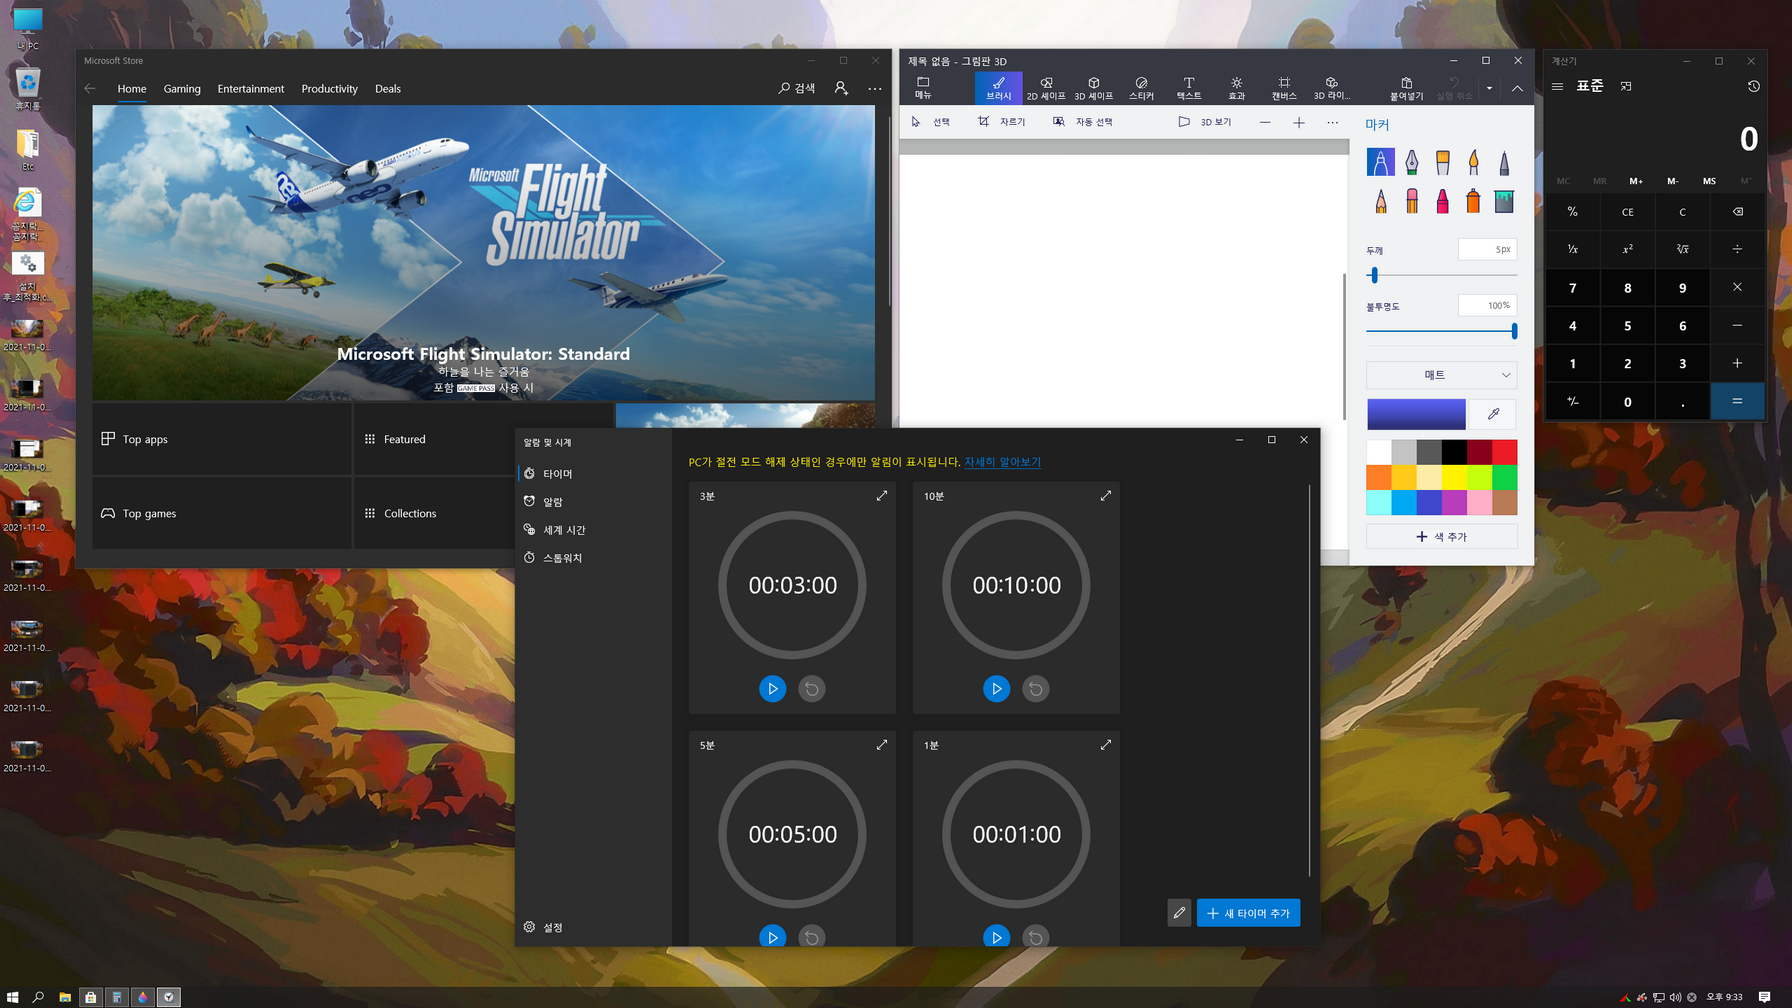Viewport: 1792px width, 1008px height.
Task: Pick the black color swatch in Paint 3D
Action: 1454,452
